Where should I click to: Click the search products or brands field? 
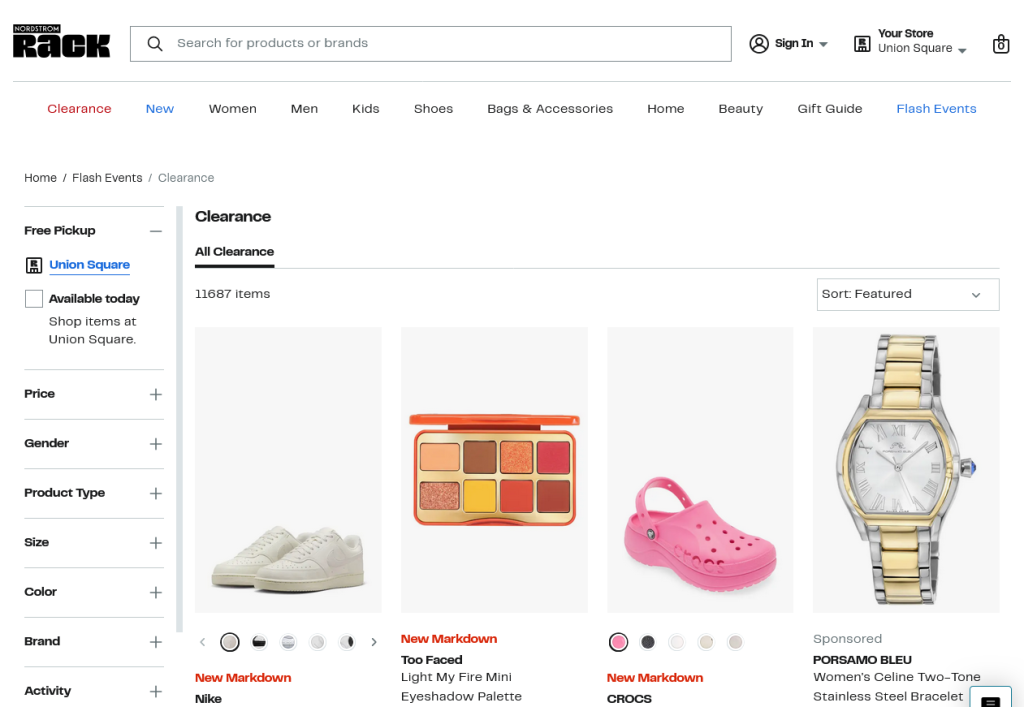tap(431, 44)
